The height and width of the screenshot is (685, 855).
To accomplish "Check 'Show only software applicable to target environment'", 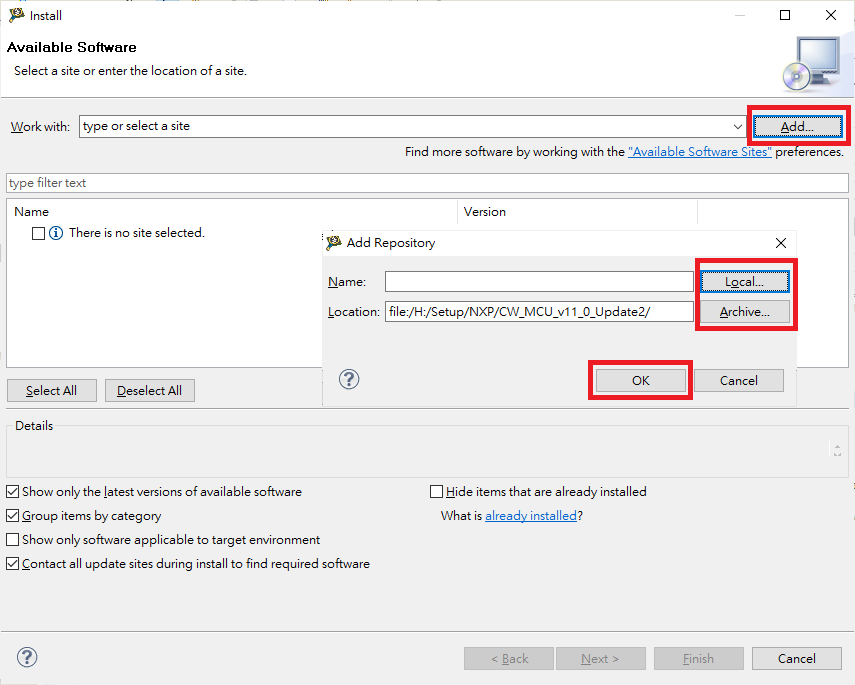I will (12, 540).
